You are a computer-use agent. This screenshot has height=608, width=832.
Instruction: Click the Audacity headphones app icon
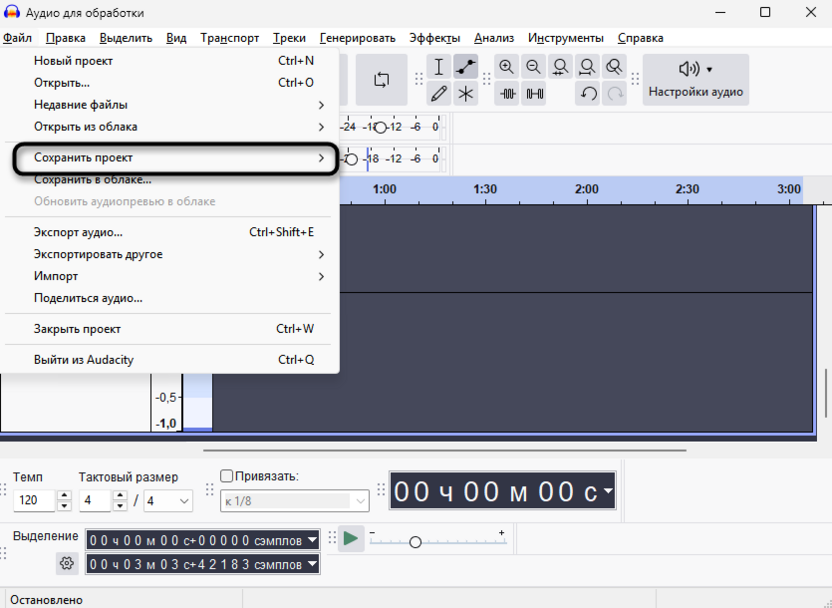[12, 12]
